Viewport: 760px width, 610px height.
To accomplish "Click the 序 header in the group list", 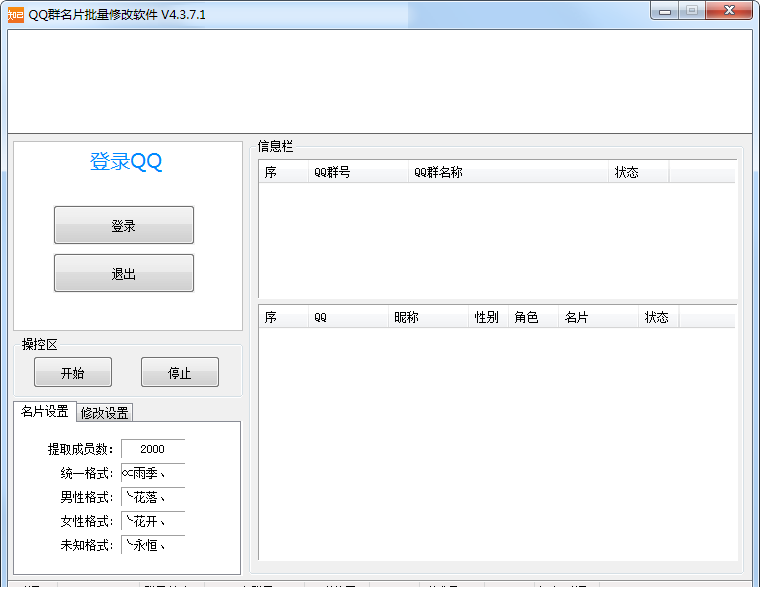I will click(284, 172).
